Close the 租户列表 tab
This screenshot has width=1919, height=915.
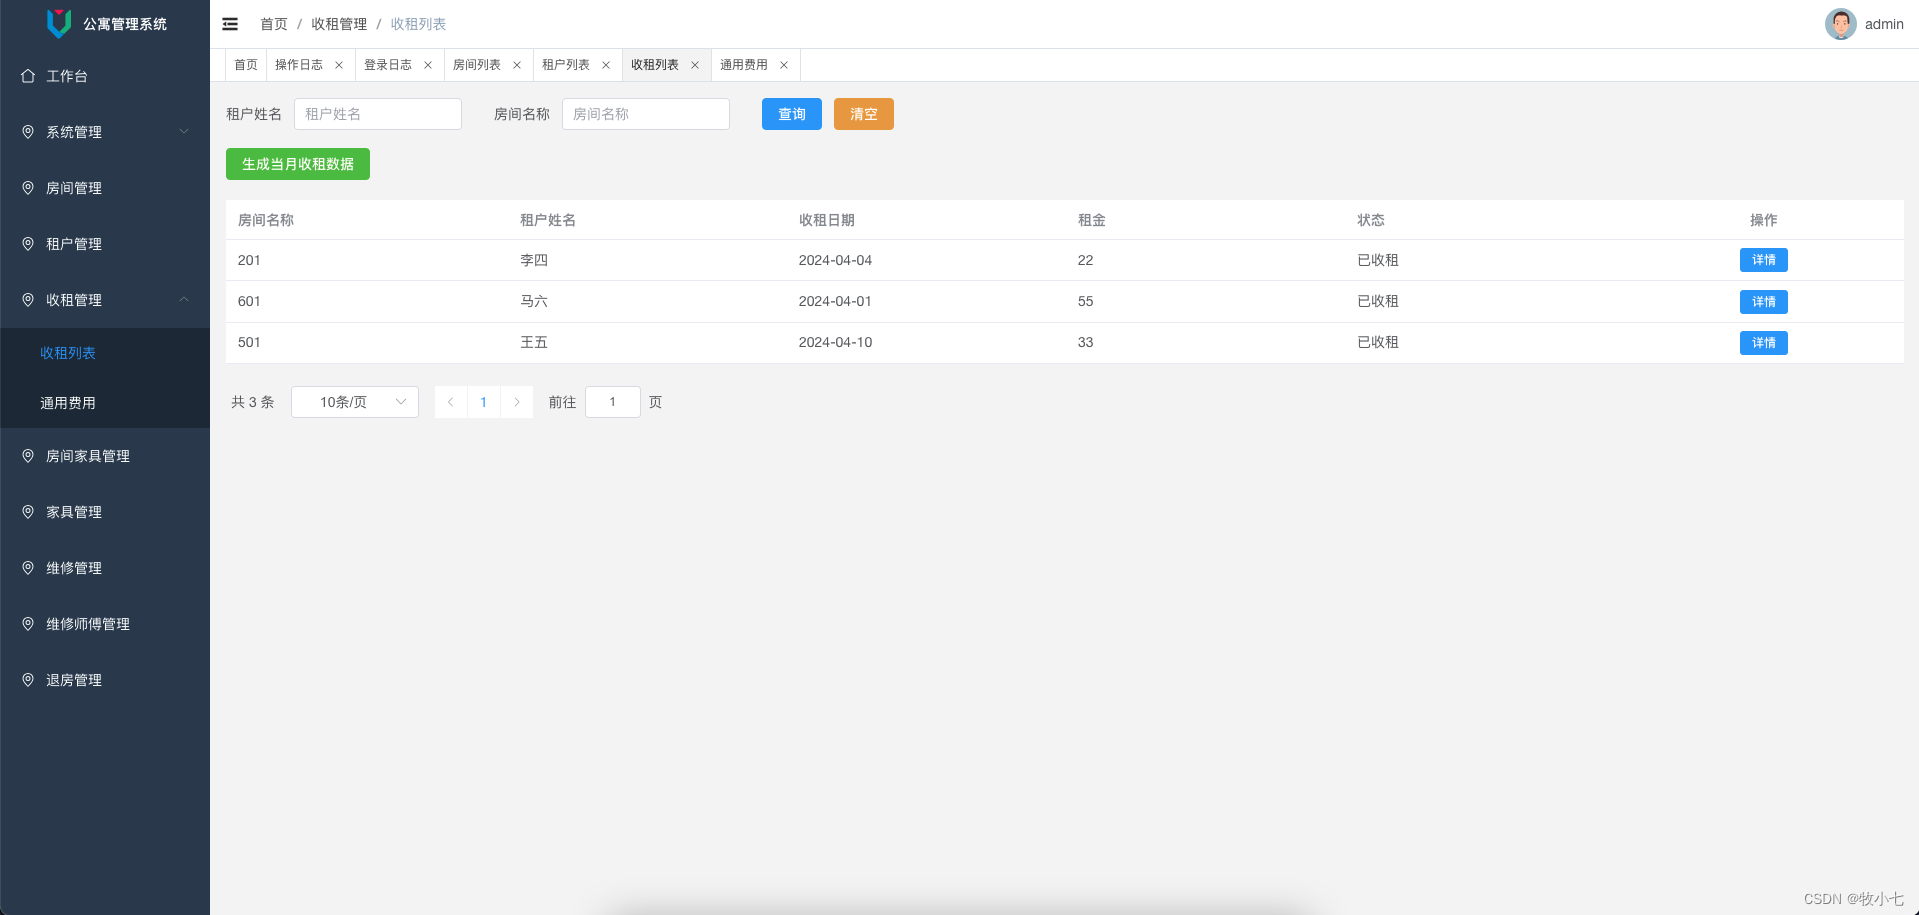(x=606, y=65)
